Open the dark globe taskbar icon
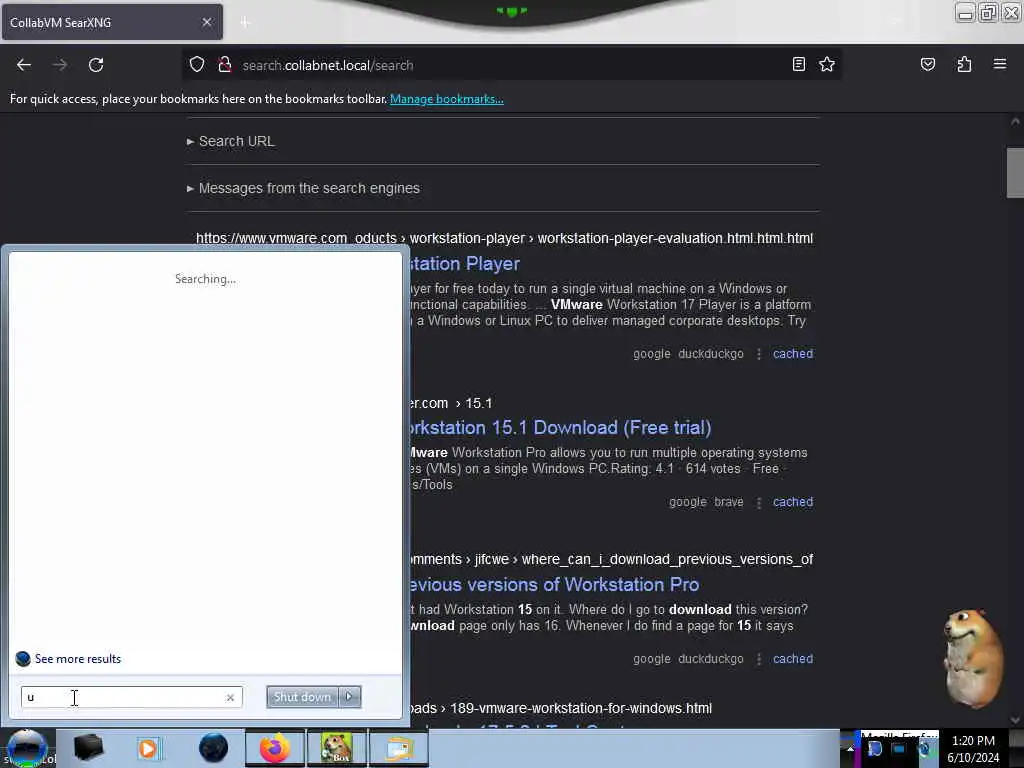The width and height of the screenshot is (1024, 768). pos(213,748)
